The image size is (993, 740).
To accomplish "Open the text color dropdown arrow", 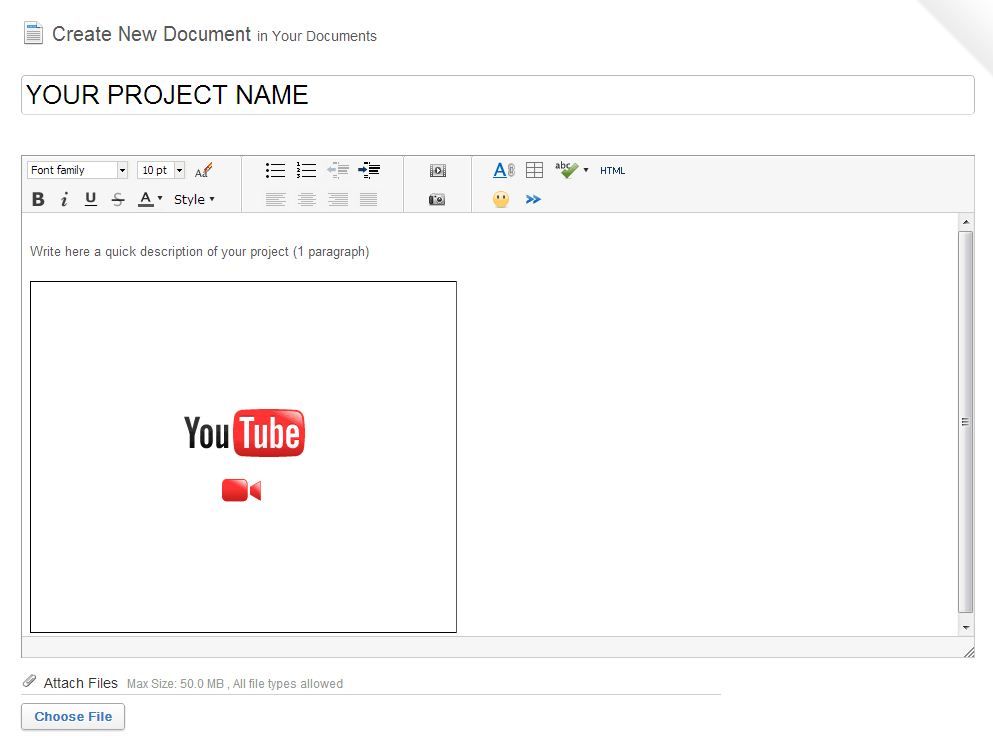I will 160,198.
